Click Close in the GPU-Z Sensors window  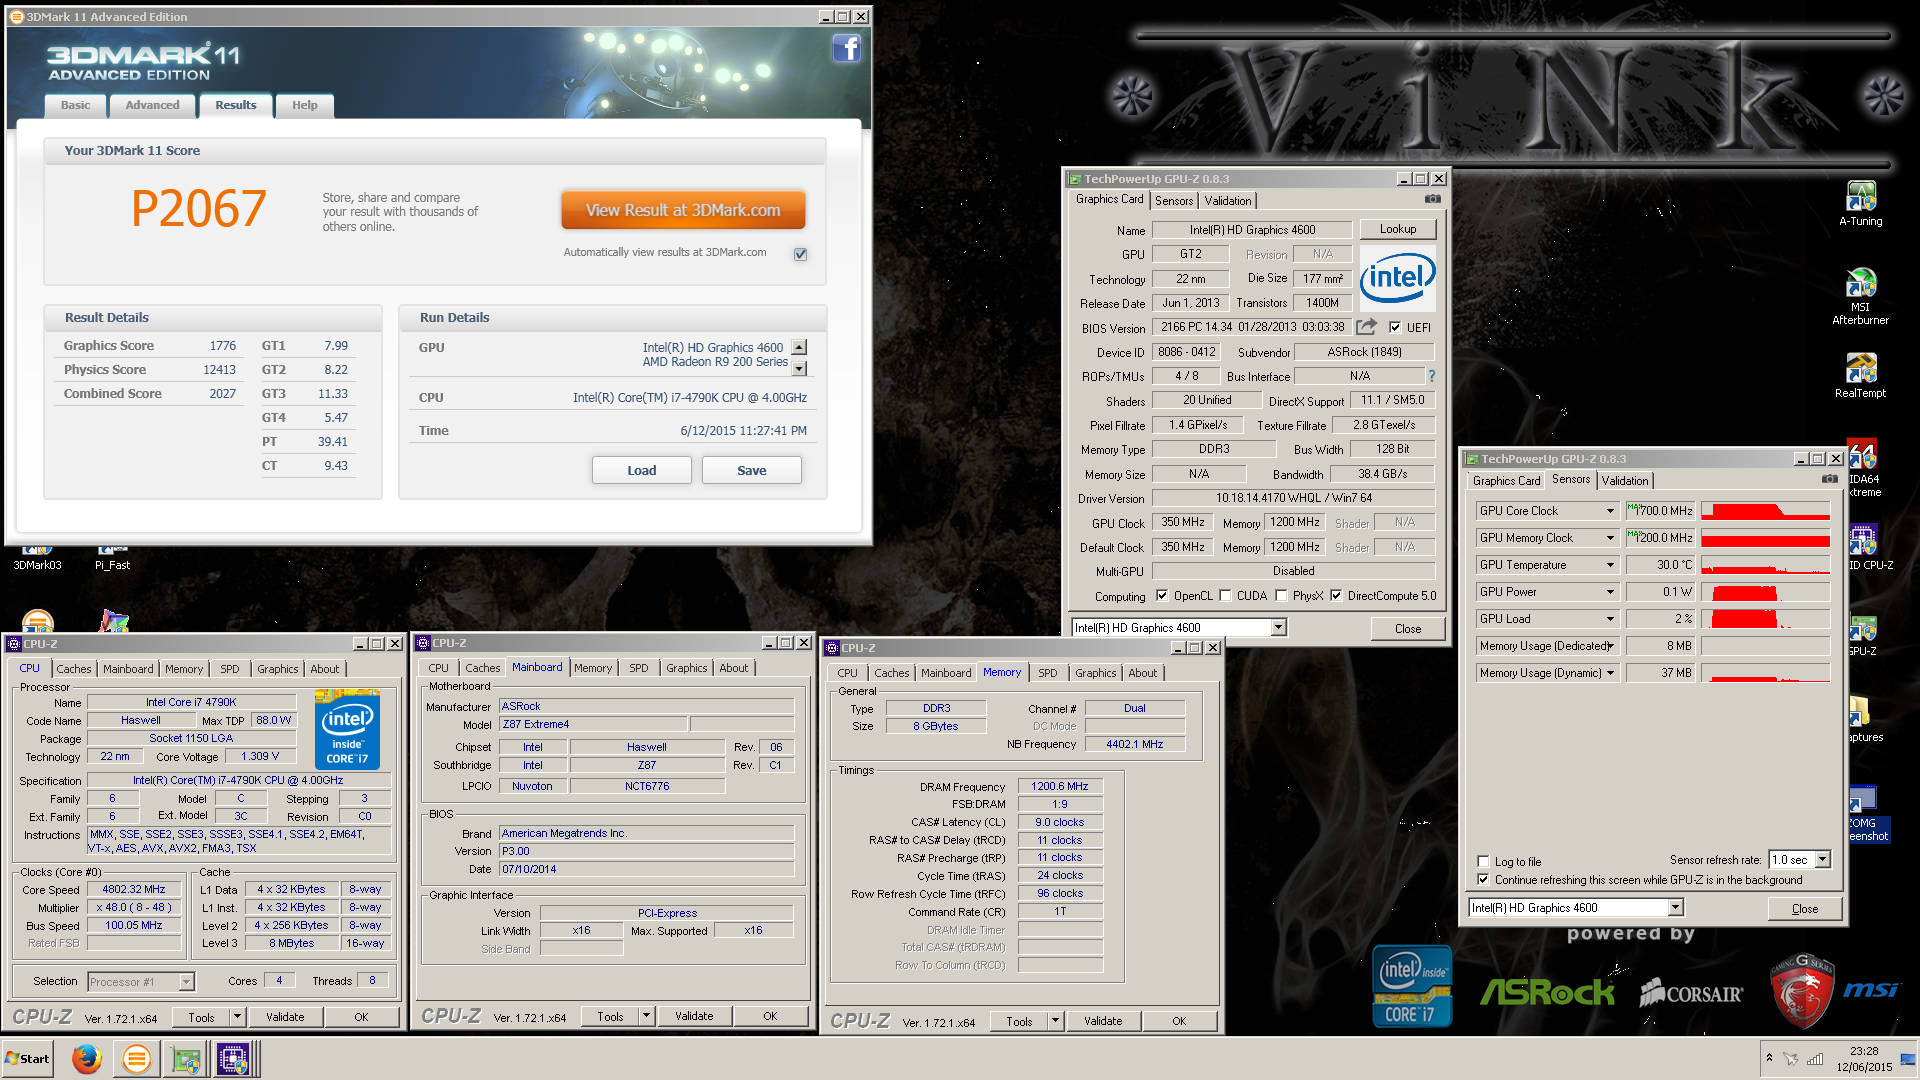(1804, 909)
